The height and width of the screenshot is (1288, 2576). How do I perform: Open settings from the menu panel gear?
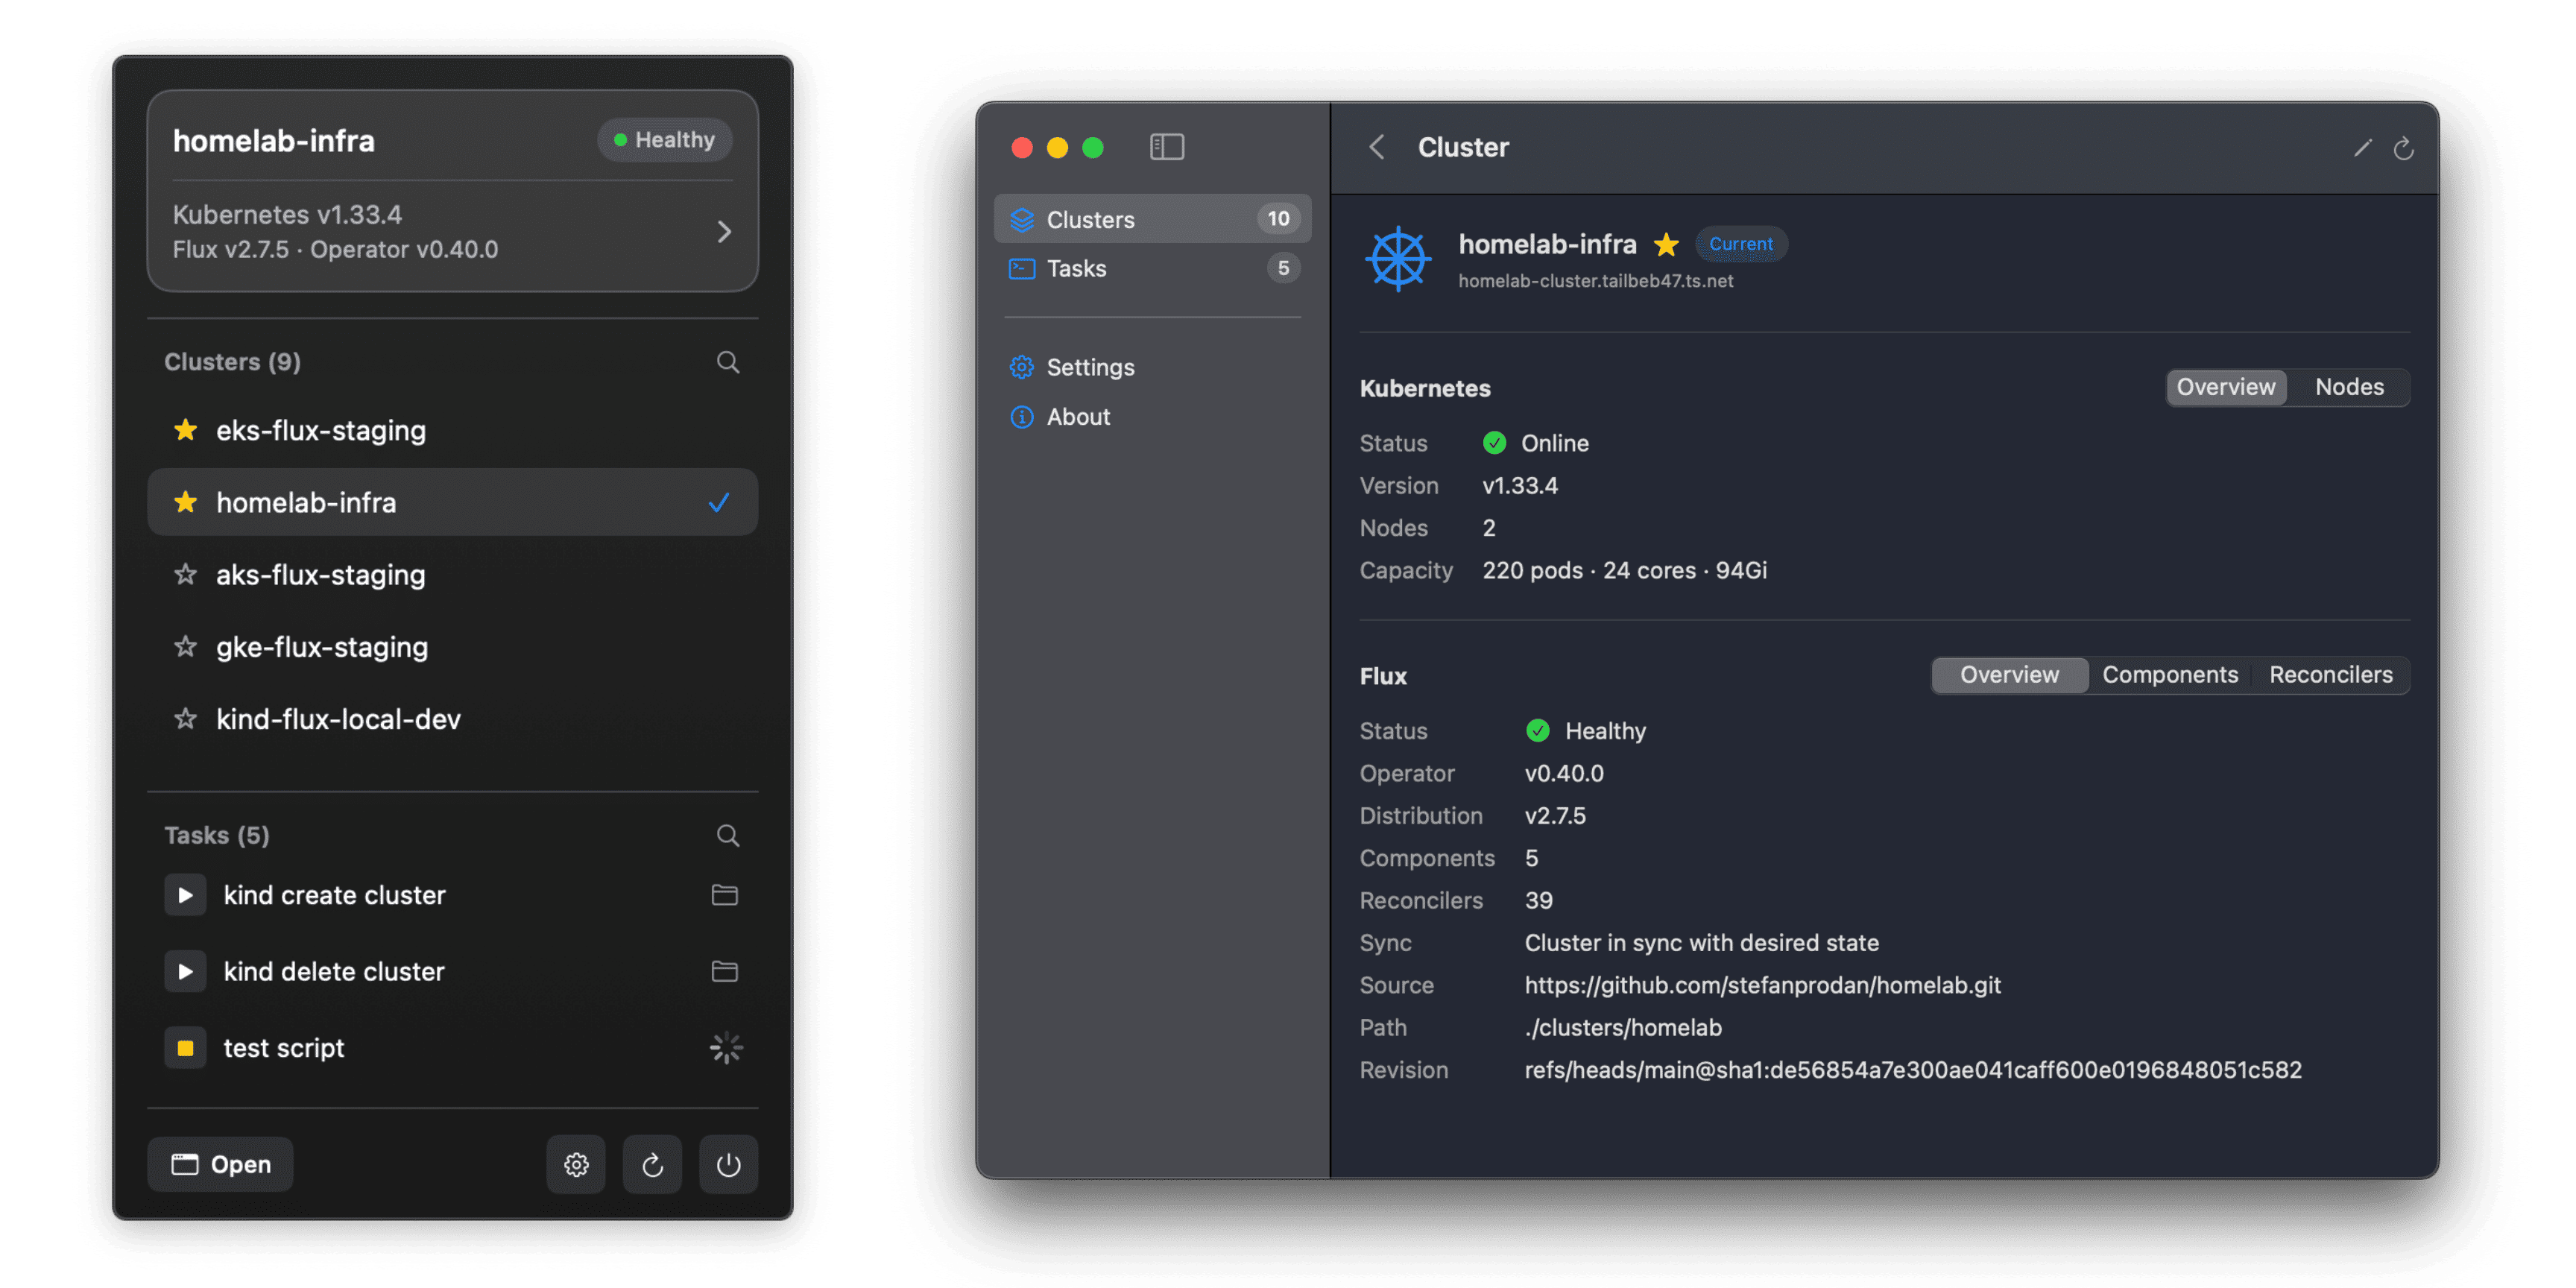pos(576,1164)
